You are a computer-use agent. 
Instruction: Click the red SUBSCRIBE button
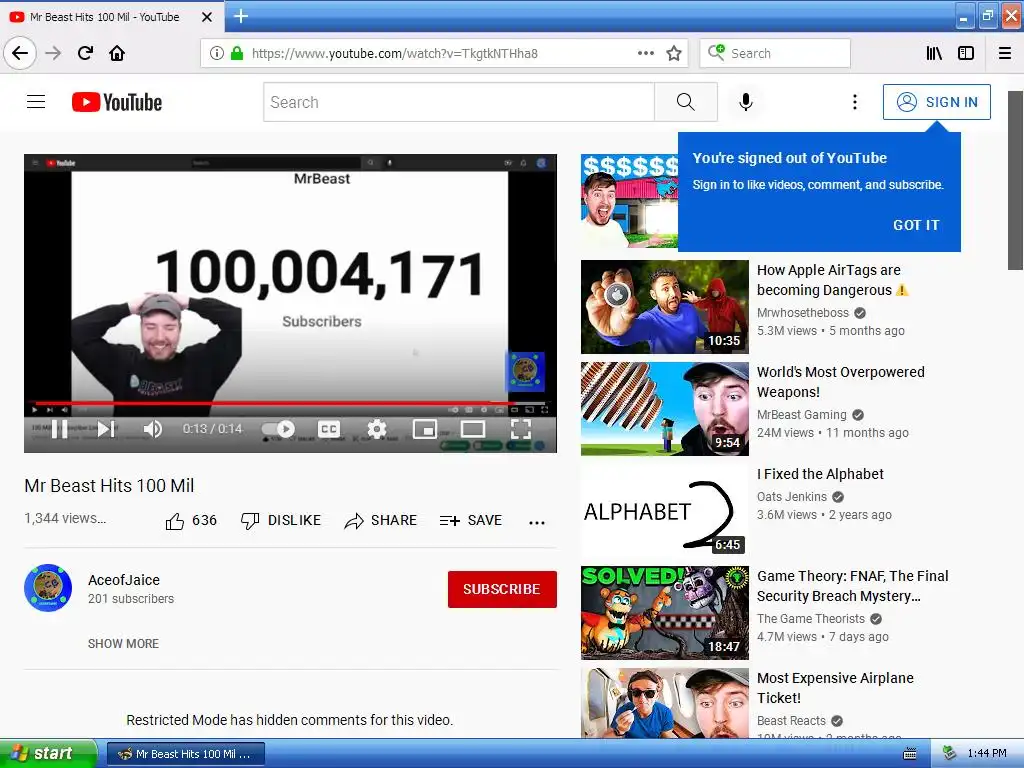(x=502, y=589)
